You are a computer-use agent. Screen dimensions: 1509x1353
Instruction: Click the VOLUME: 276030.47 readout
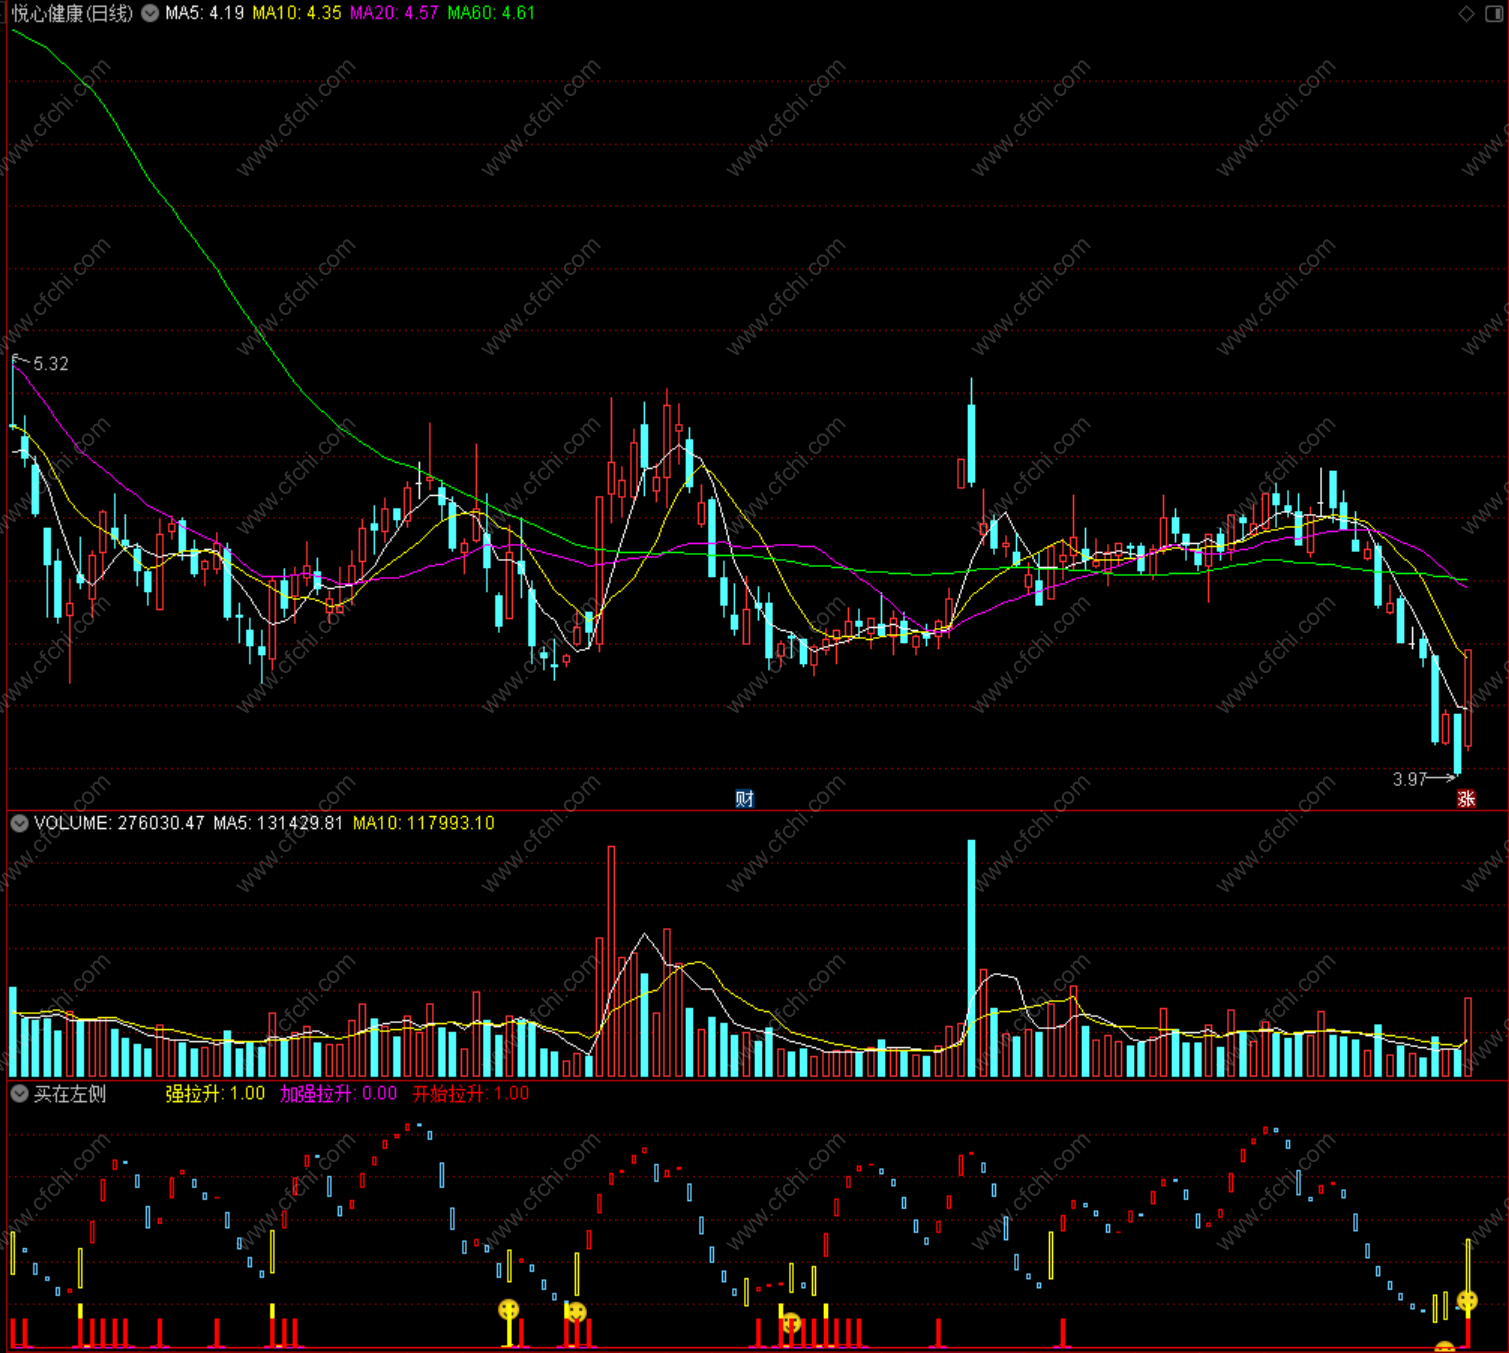point(119,823)
